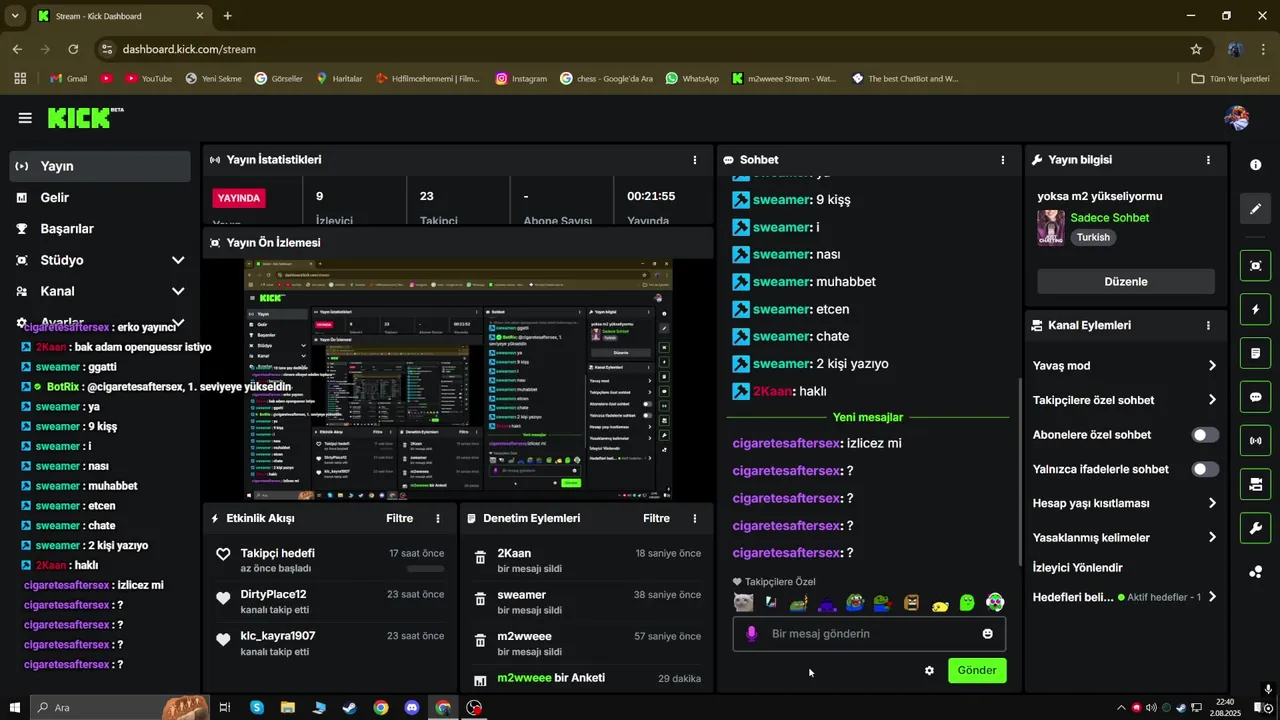The height and width of the screenshot is (720, 1280).
Task: Toggle the channel actions camera icon in right sidebar
Action: (x=1255, y=484)
